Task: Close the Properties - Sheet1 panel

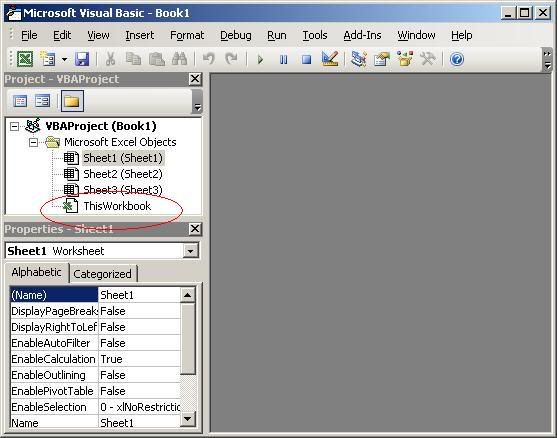Action: coord(195,229)
